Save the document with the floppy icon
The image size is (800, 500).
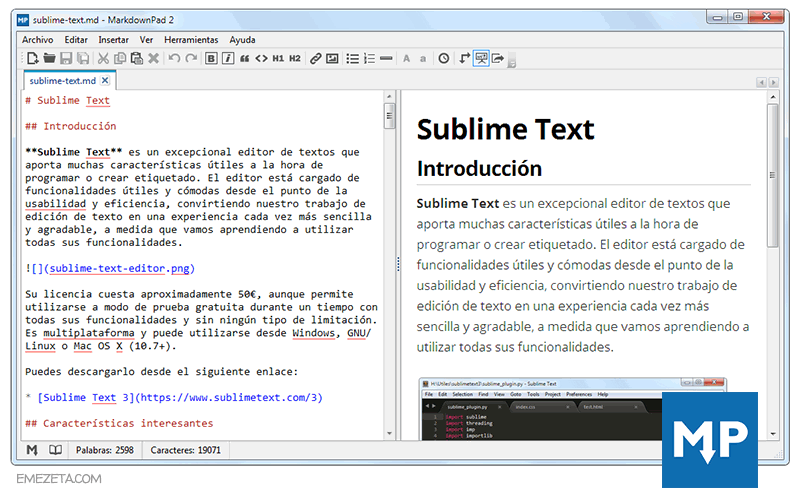pyautogui.click(x=66, y=59)
